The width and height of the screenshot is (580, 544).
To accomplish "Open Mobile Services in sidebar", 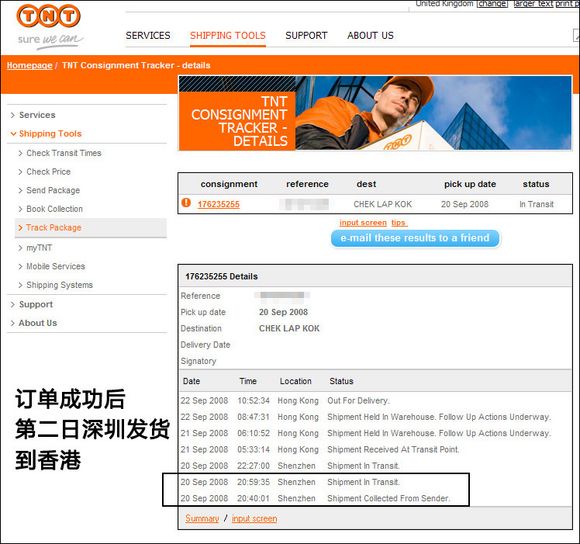I will [55, 266].
